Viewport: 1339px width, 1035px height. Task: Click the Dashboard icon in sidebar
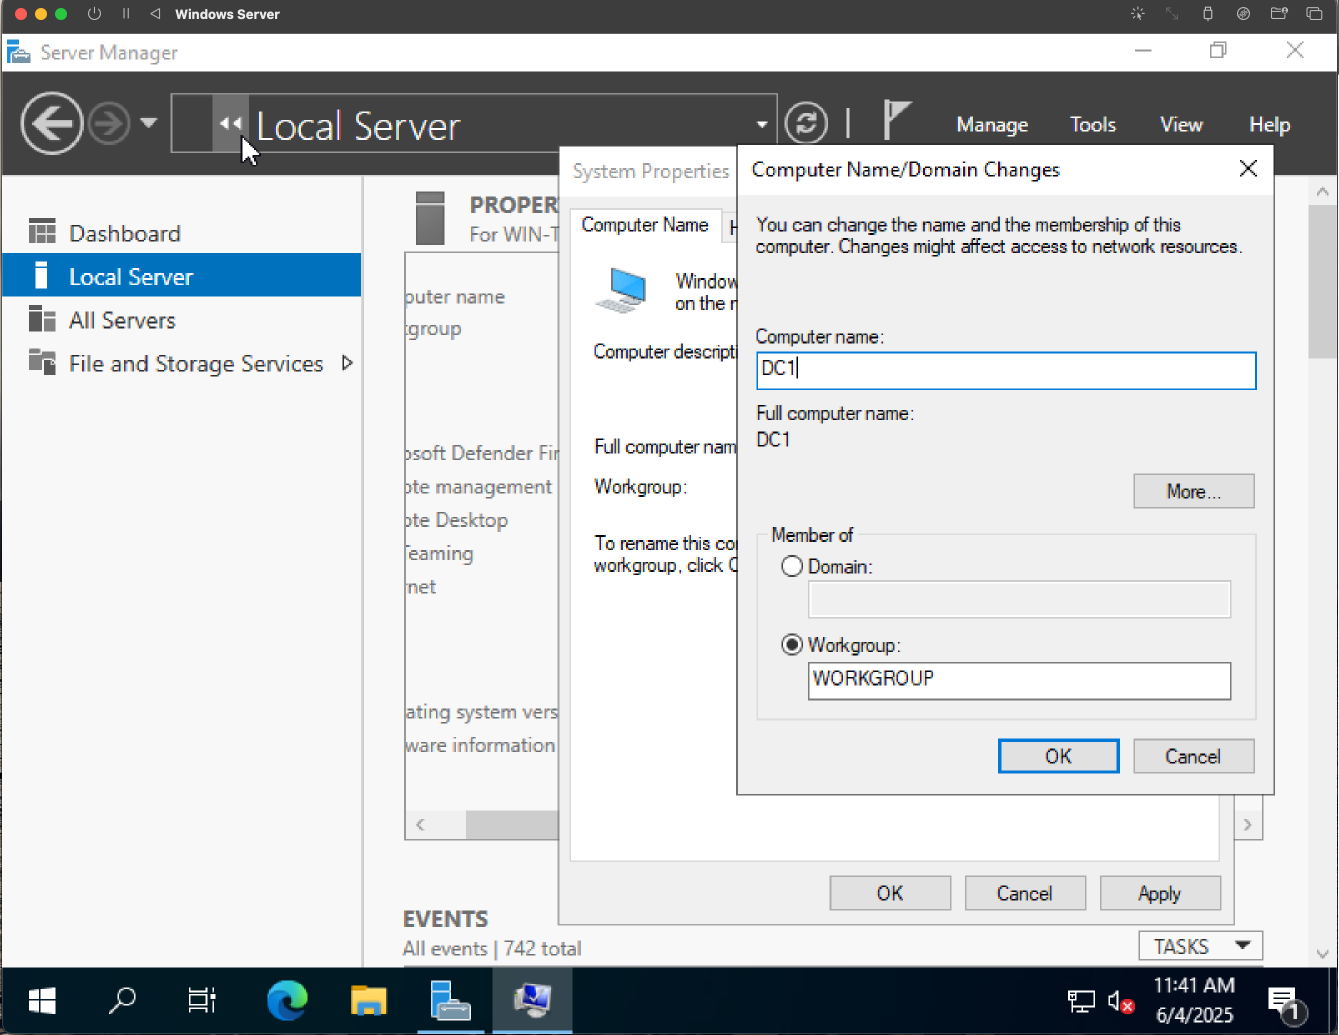[x=42, y=232]
